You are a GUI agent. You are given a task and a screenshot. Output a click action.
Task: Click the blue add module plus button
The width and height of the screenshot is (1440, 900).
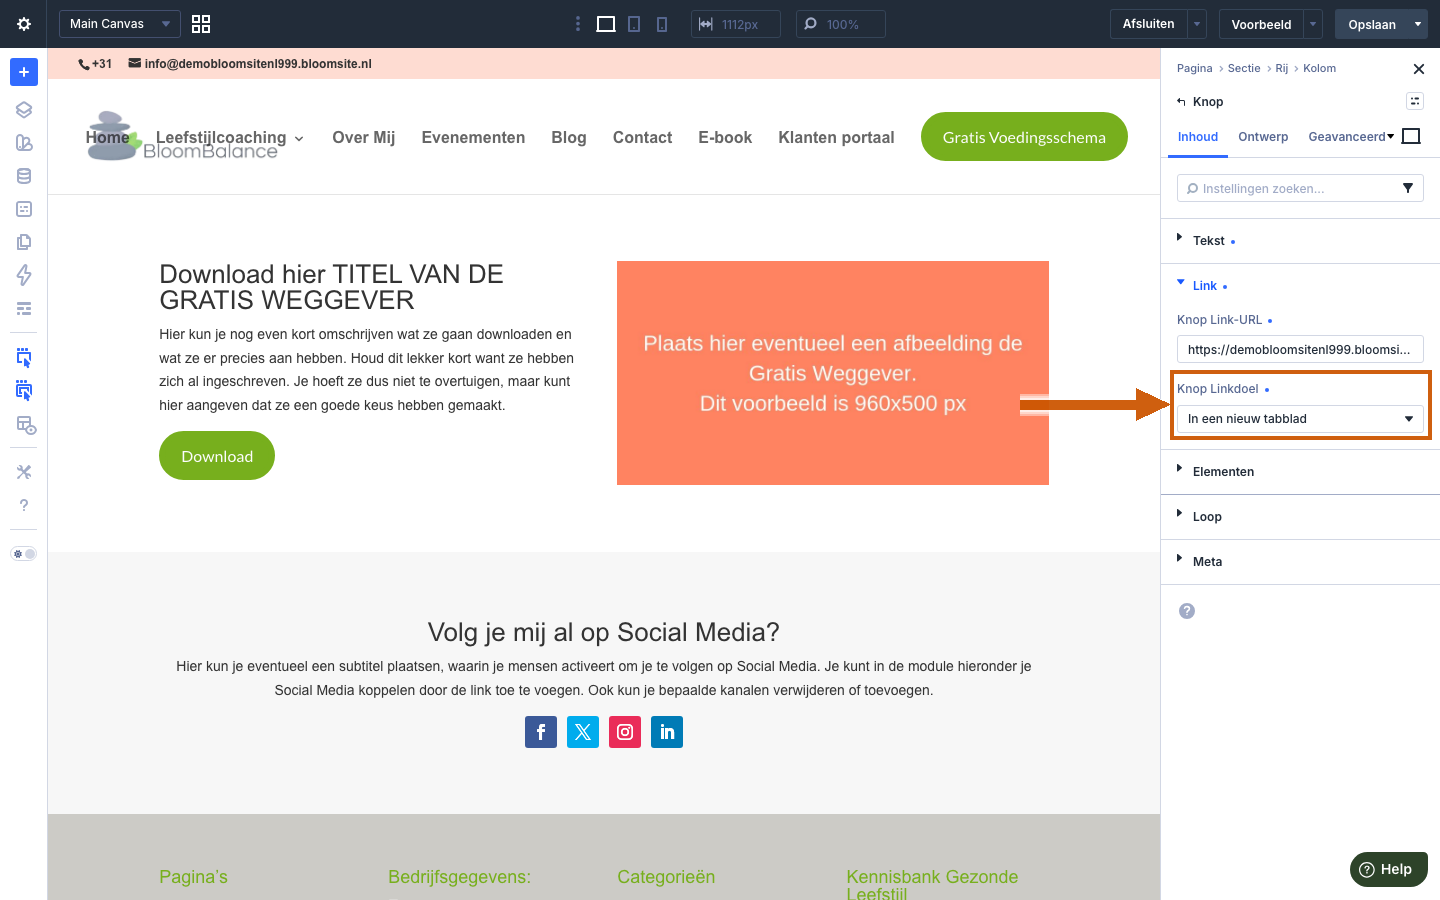[24, 72]
